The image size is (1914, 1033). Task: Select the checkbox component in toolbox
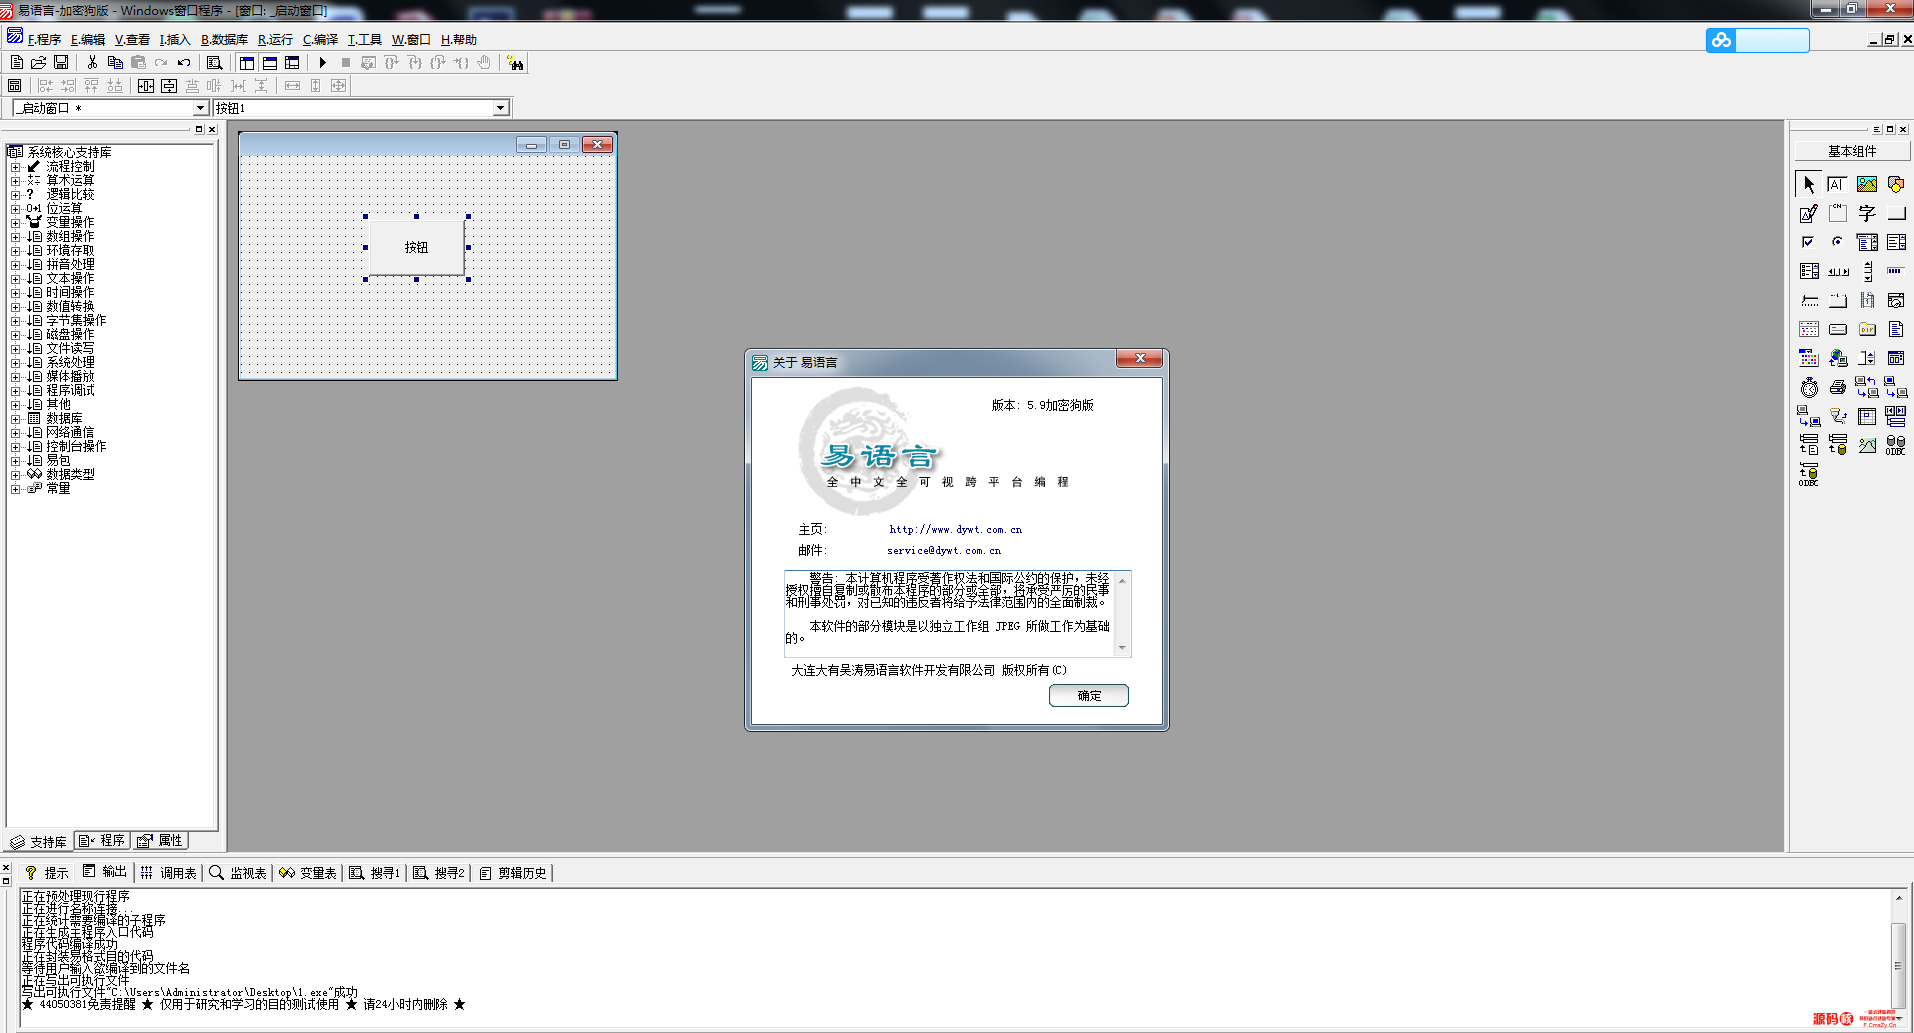pyautogui.click(x=1809, y=242)
